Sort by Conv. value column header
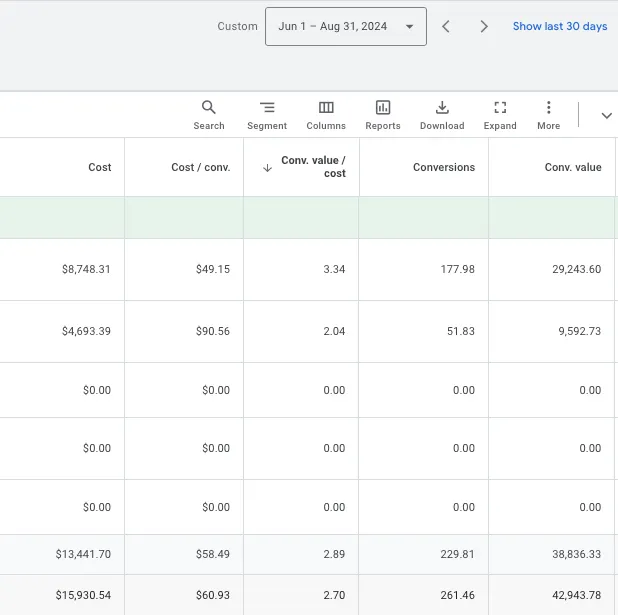The height and width of the screenshot is (615, 618). coord(572,167)
